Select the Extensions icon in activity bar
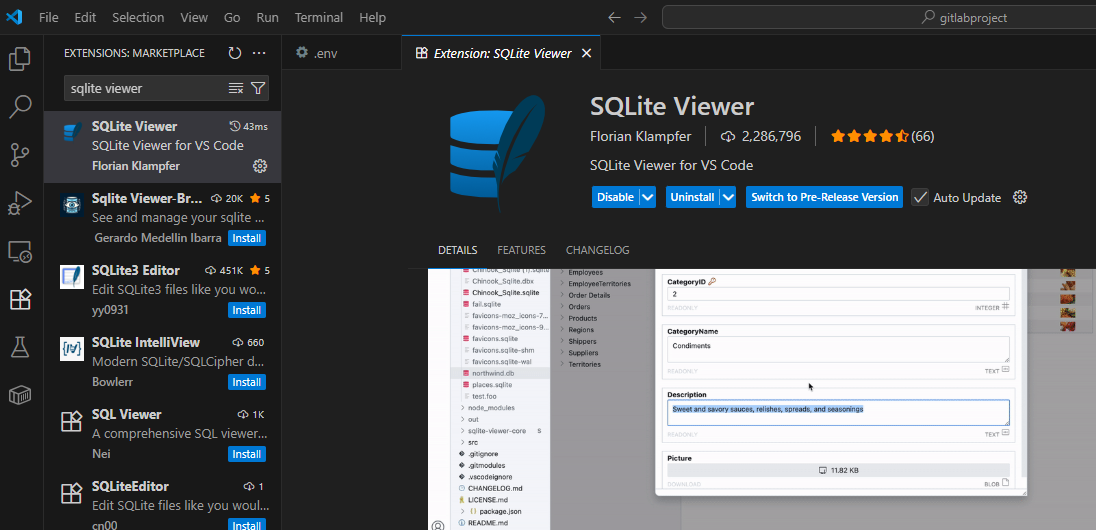The width and height of the screenshot is (1096, 530). (20, 299)
